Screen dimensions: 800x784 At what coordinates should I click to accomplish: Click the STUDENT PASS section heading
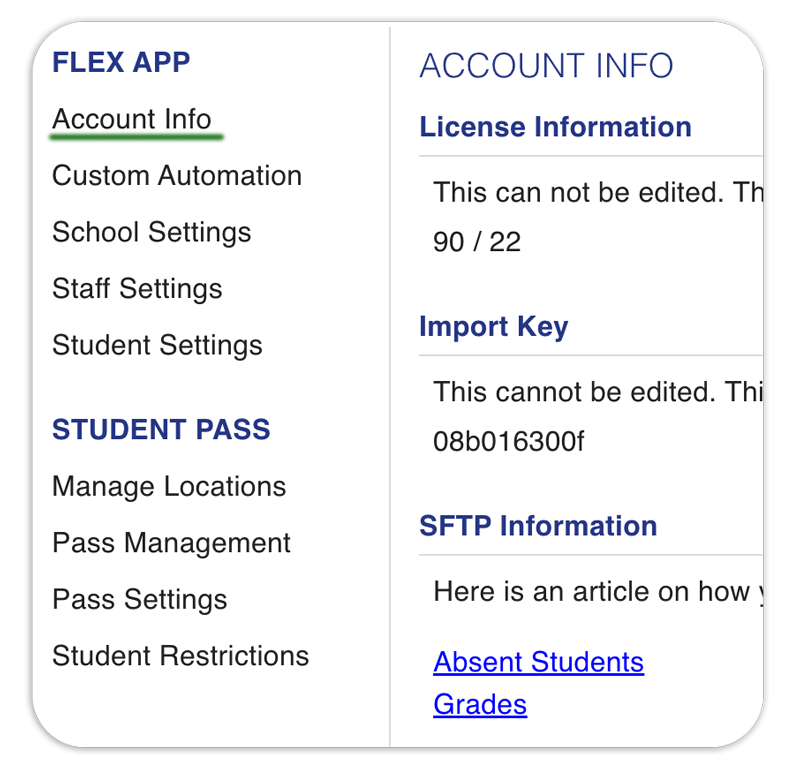coord(161,429)
